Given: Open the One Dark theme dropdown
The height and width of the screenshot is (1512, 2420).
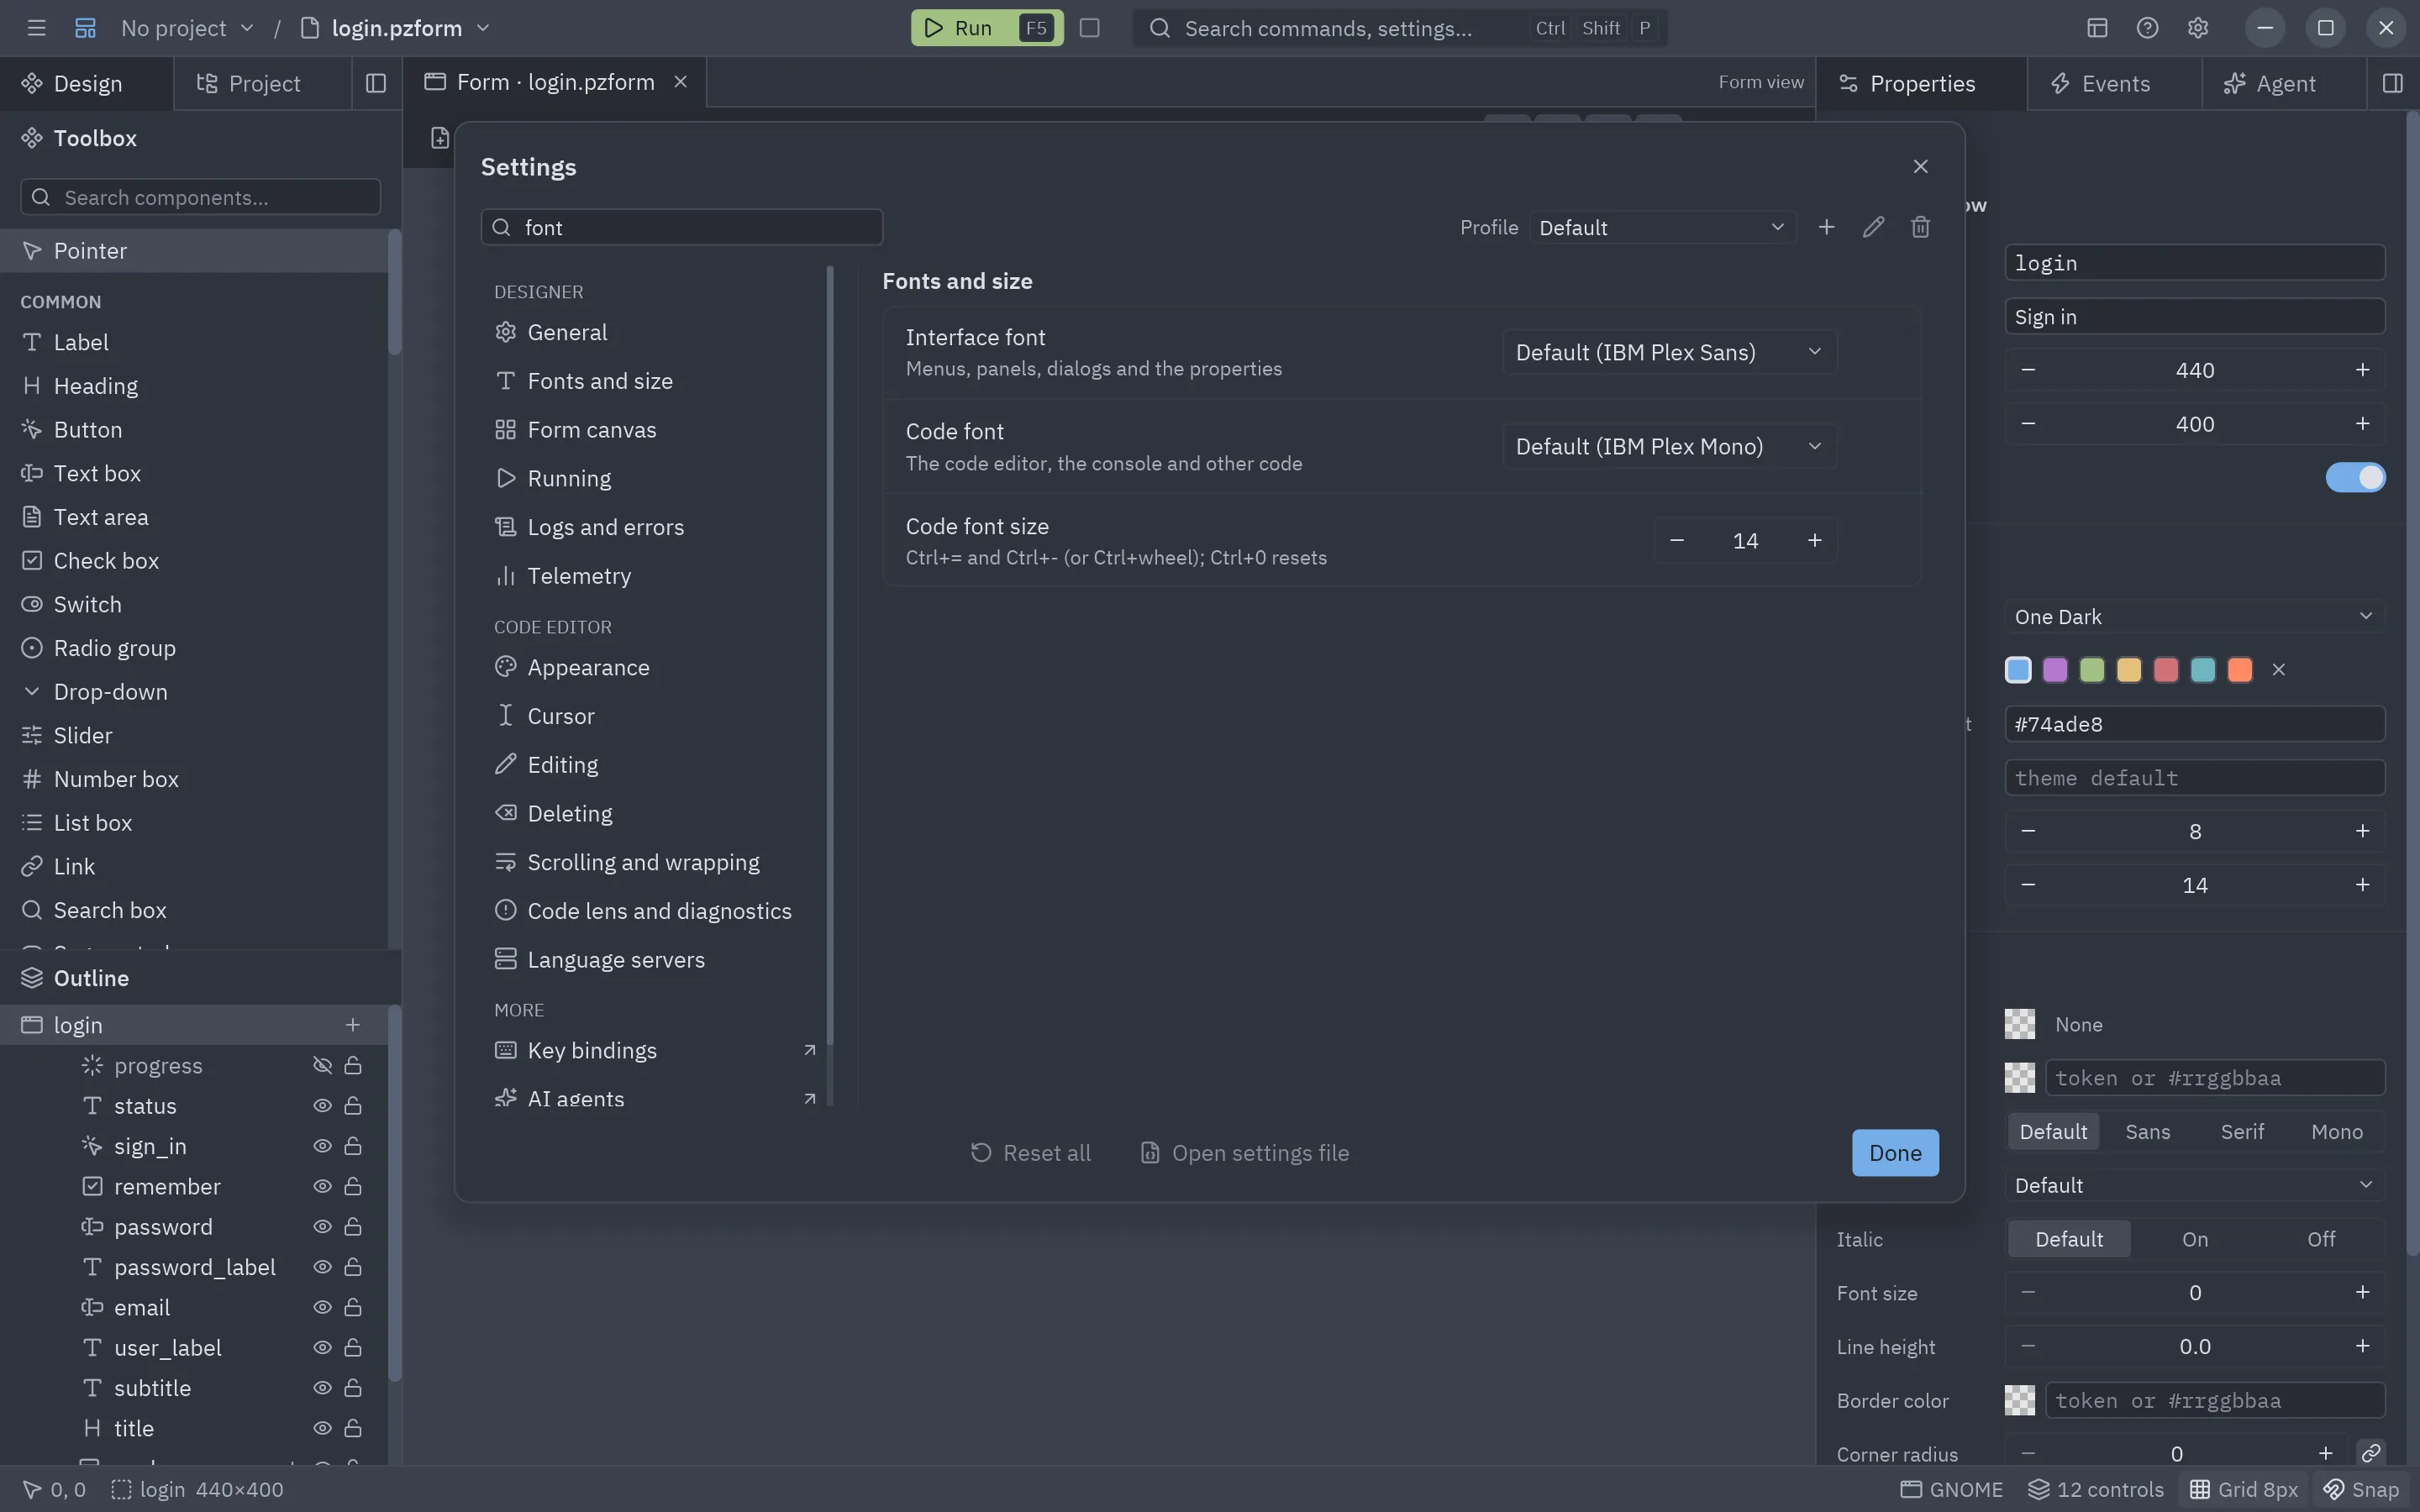Looking at the screenshot, I should pos(2194,617).
